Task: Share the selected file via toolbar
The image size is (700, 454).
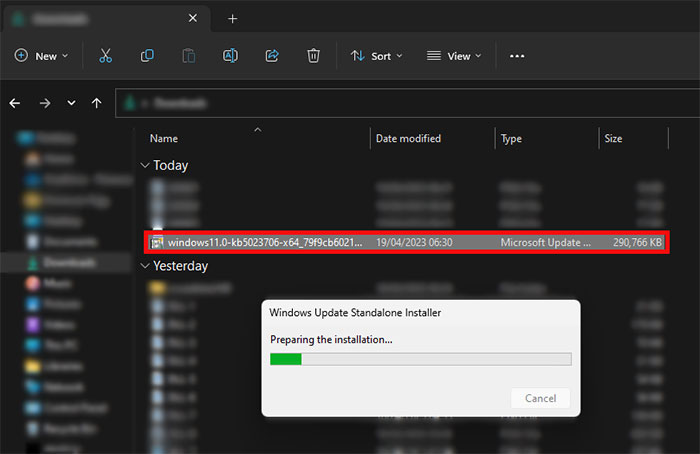Action: [272, 56]
